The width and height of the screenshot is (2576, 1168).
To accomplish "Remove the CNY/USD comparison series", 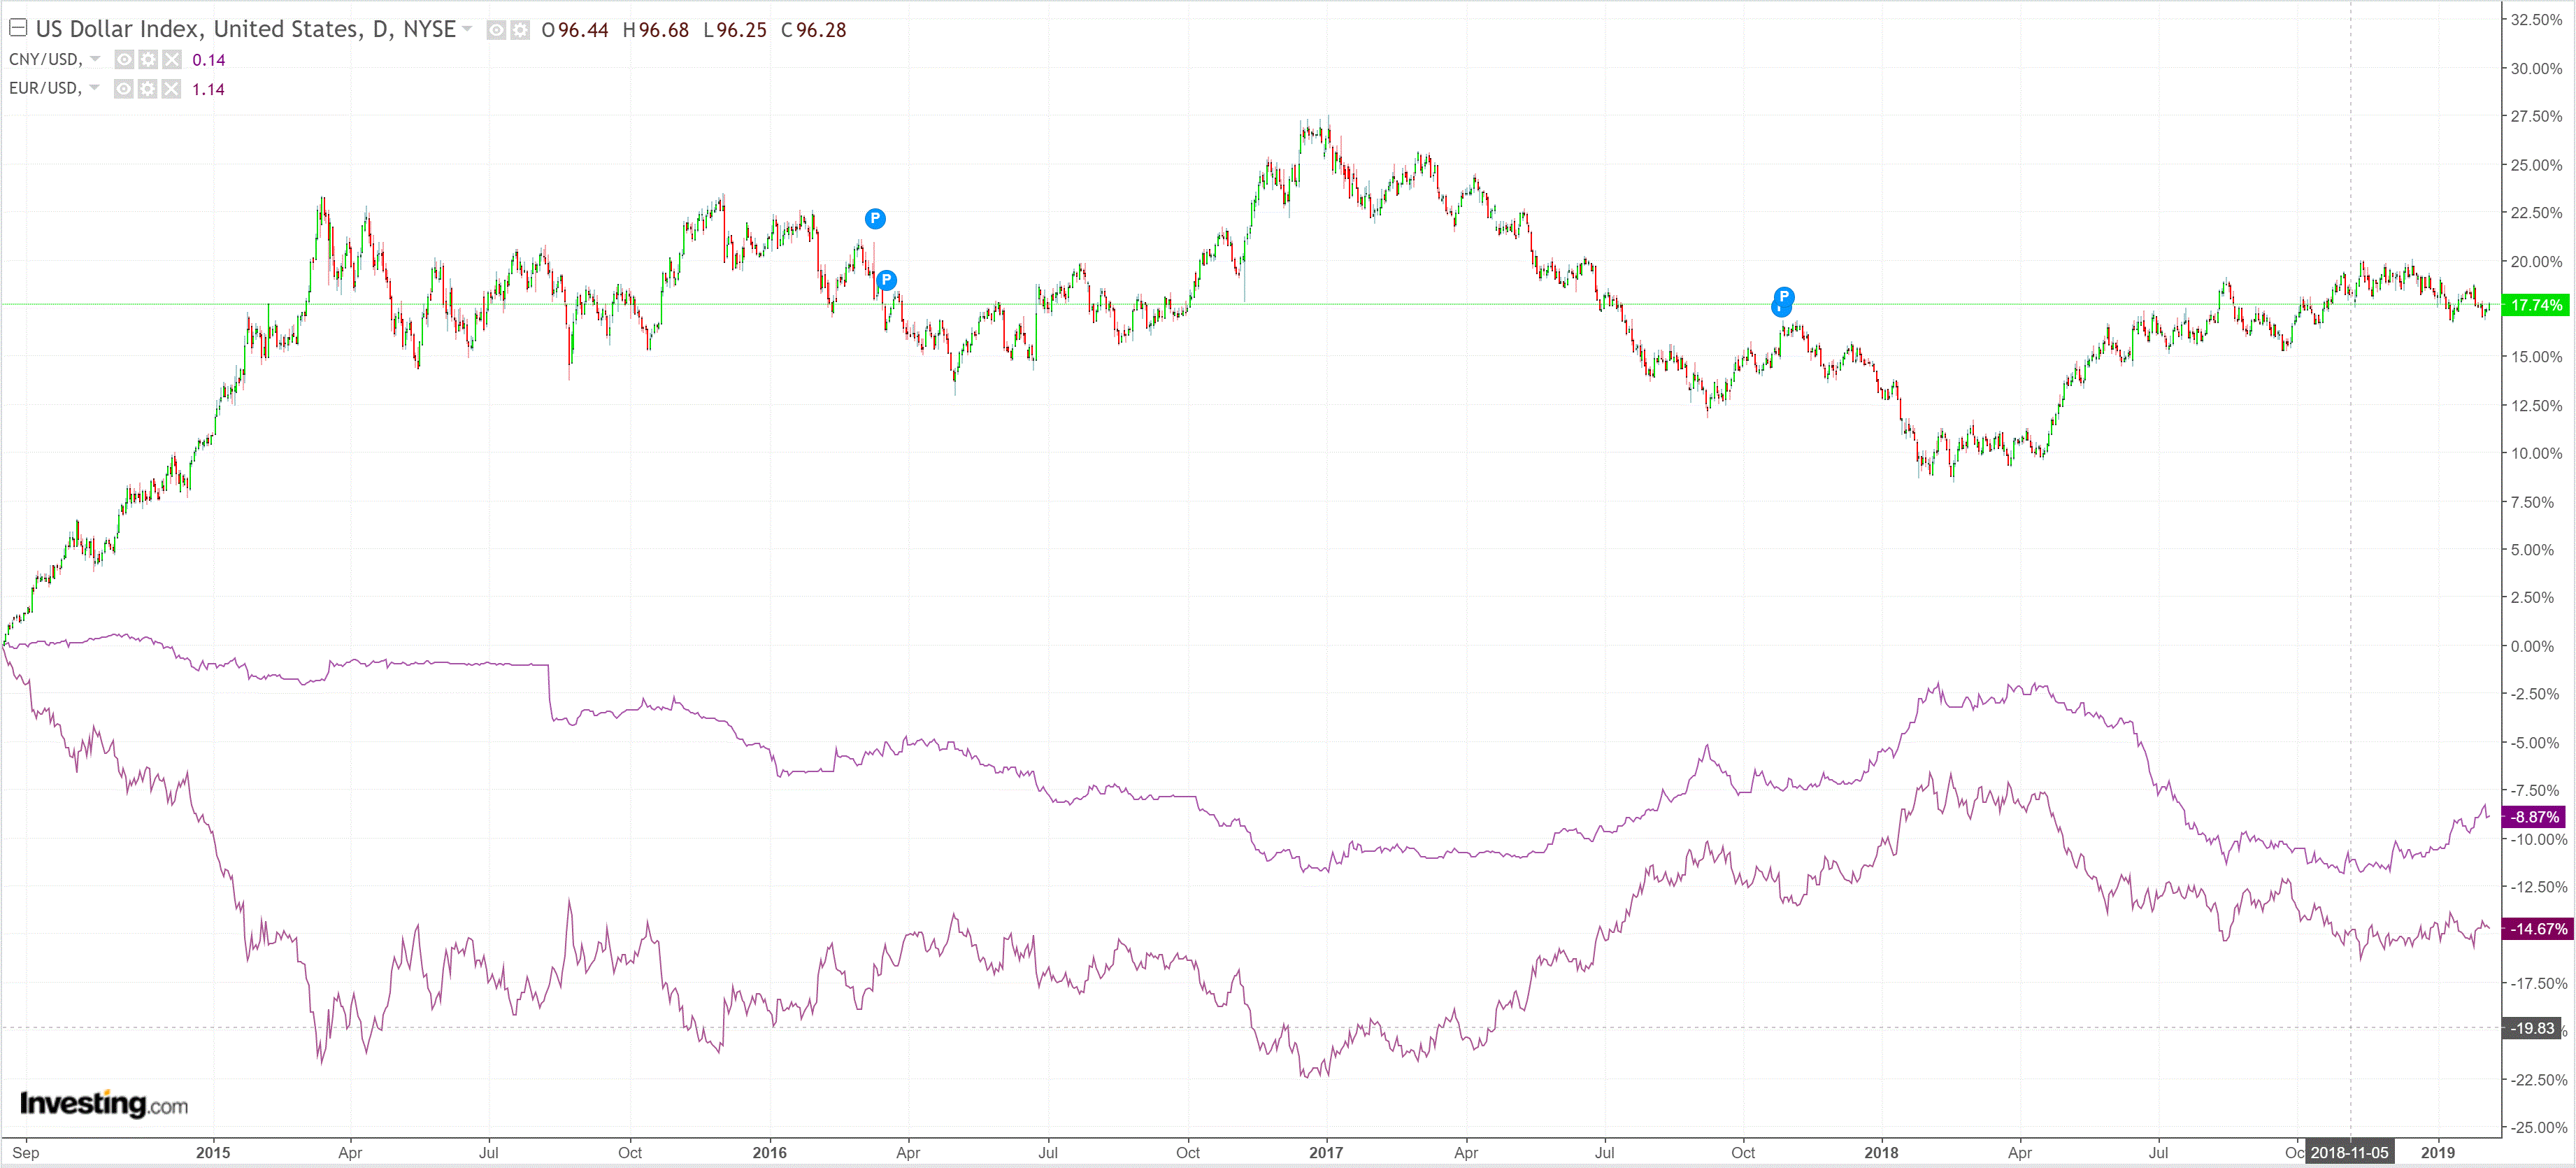I will tap(172, 59).
